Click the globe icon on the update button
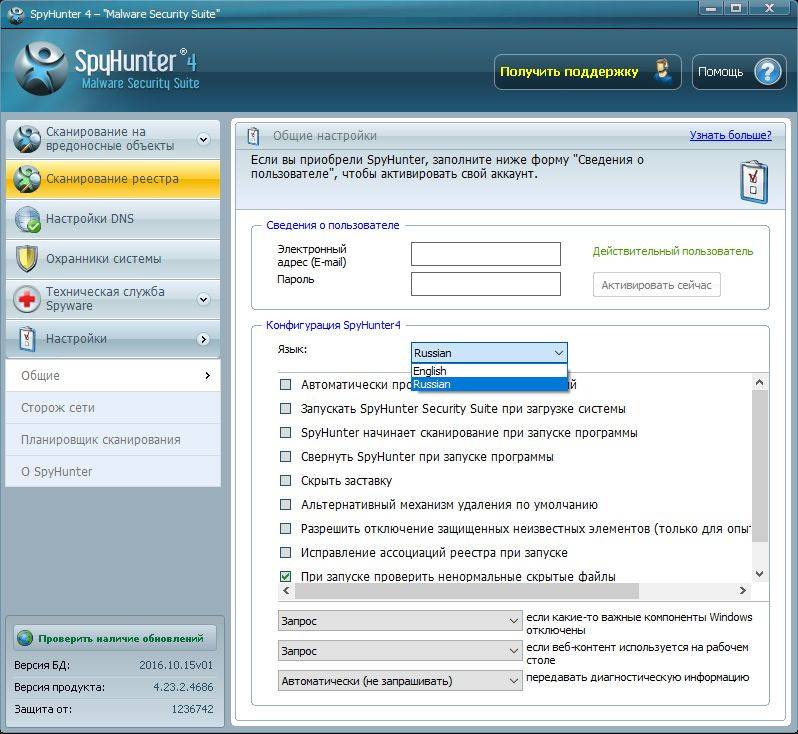Viewport: 798px width, 734px height. (24, 638)
